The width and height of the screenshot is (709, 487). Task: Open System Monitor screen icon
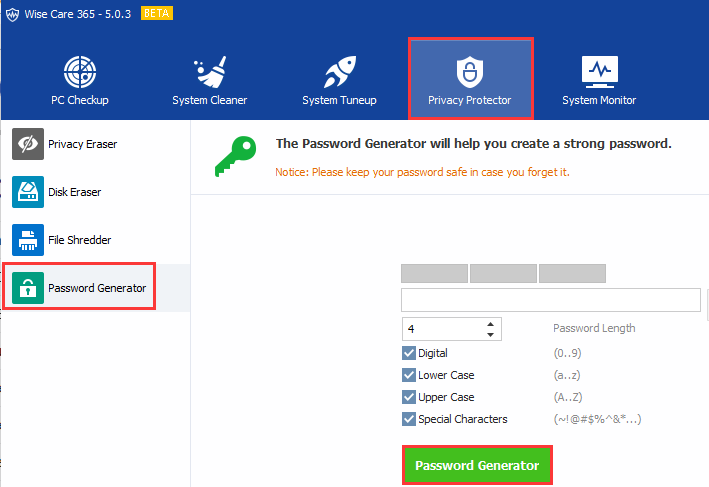click(600, 72)
